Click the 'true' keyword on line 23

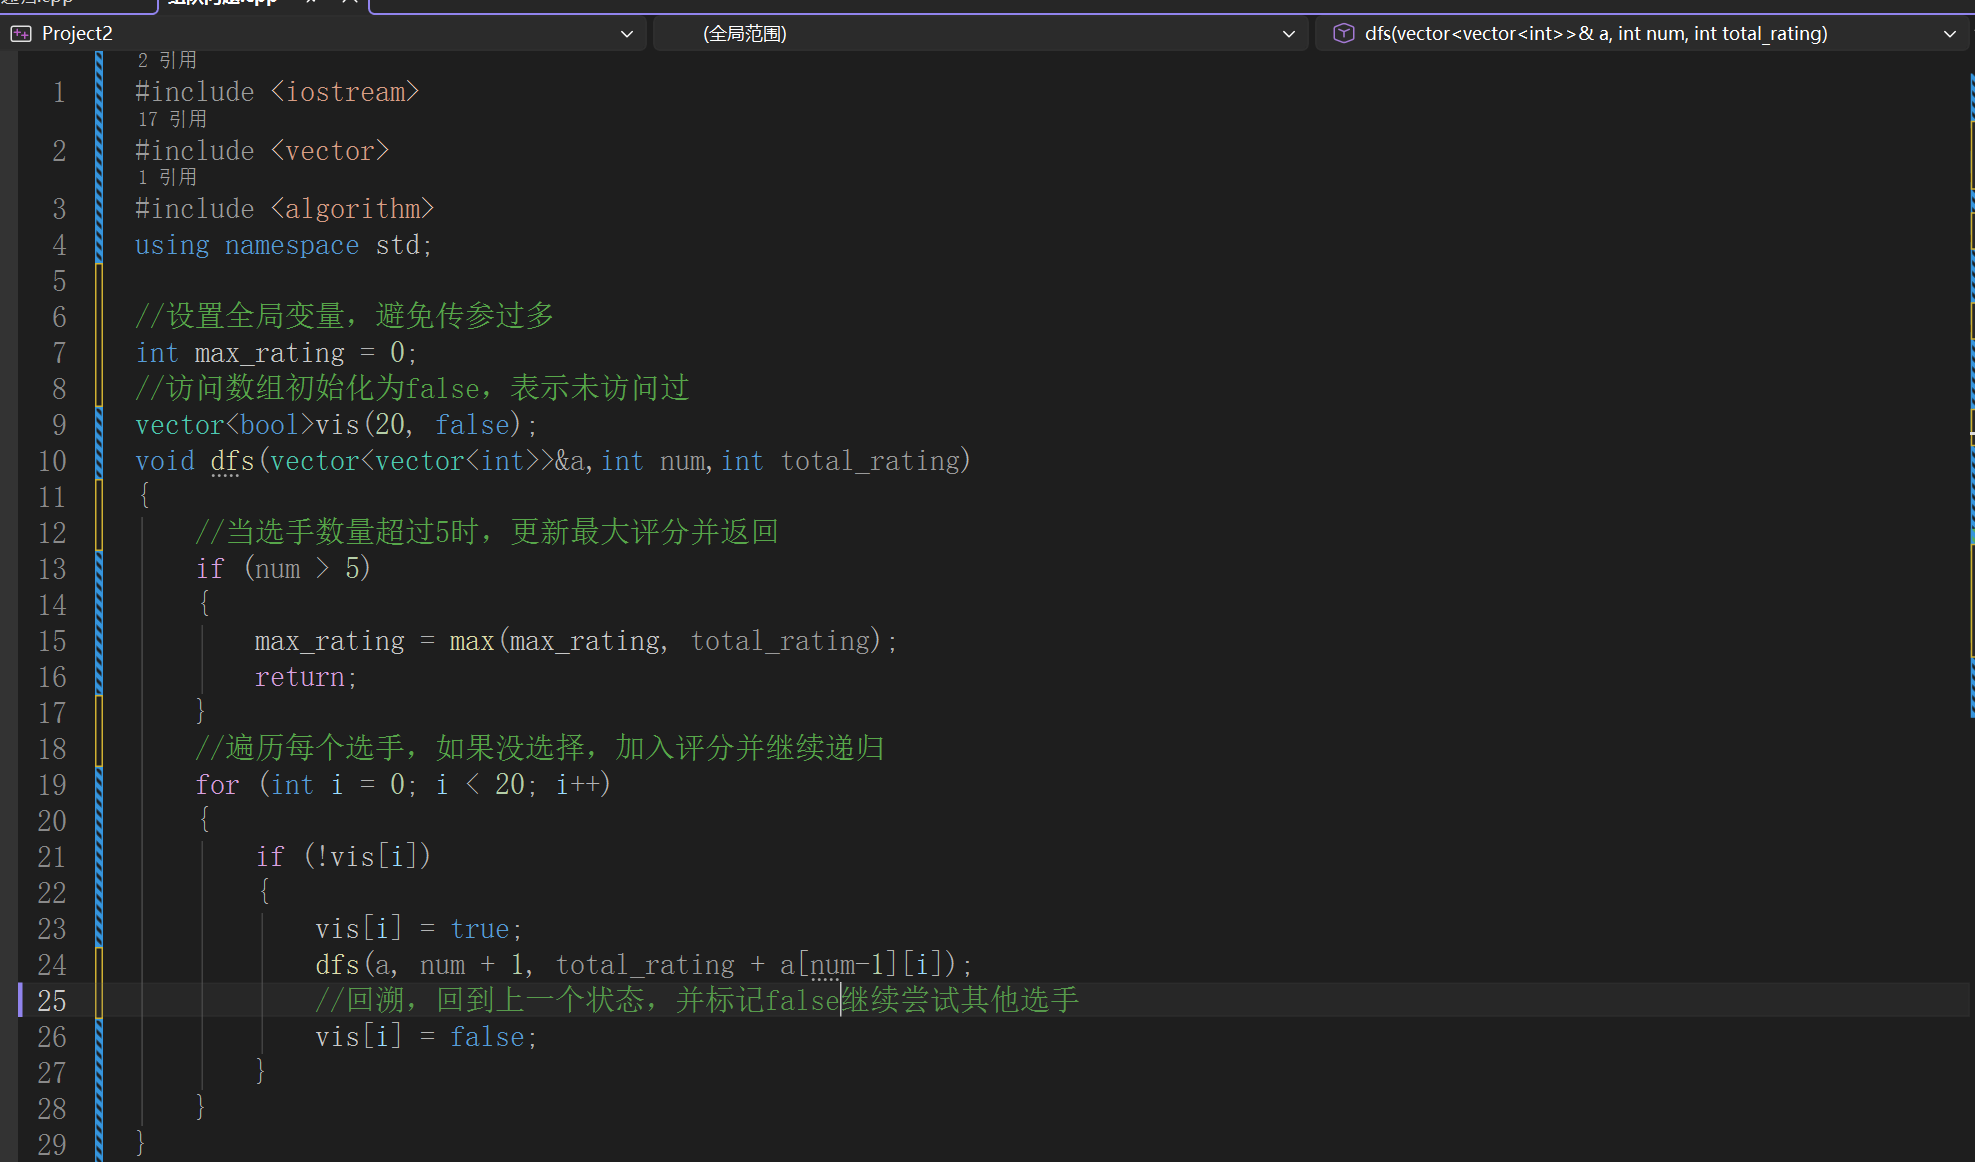tap(479, 929)
